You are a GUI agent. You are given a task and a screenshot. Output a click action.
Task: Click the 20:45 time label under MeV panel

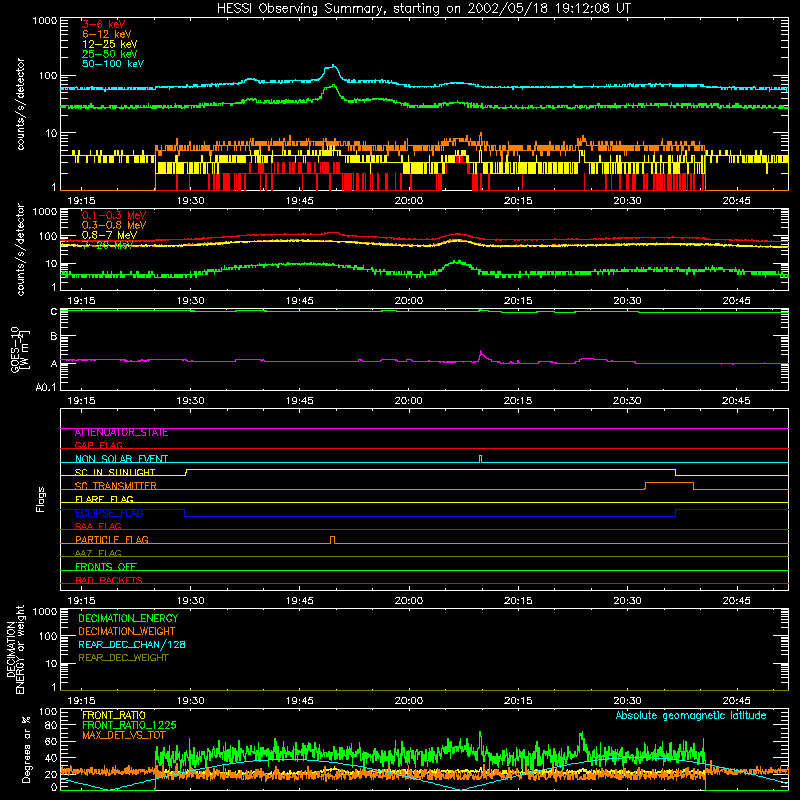[736, 301]
